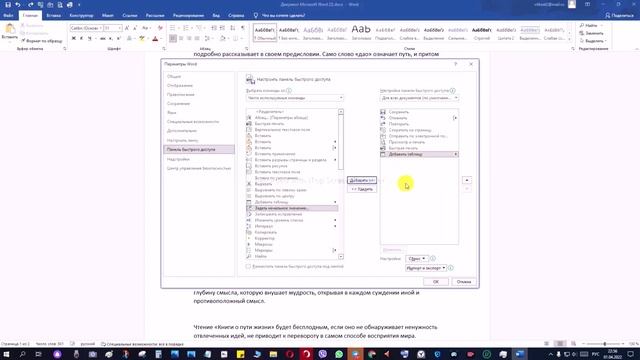Select 'Просмотр и печать' in the right list
Viewport: 640px width, 360px height.
click(419, 142)
